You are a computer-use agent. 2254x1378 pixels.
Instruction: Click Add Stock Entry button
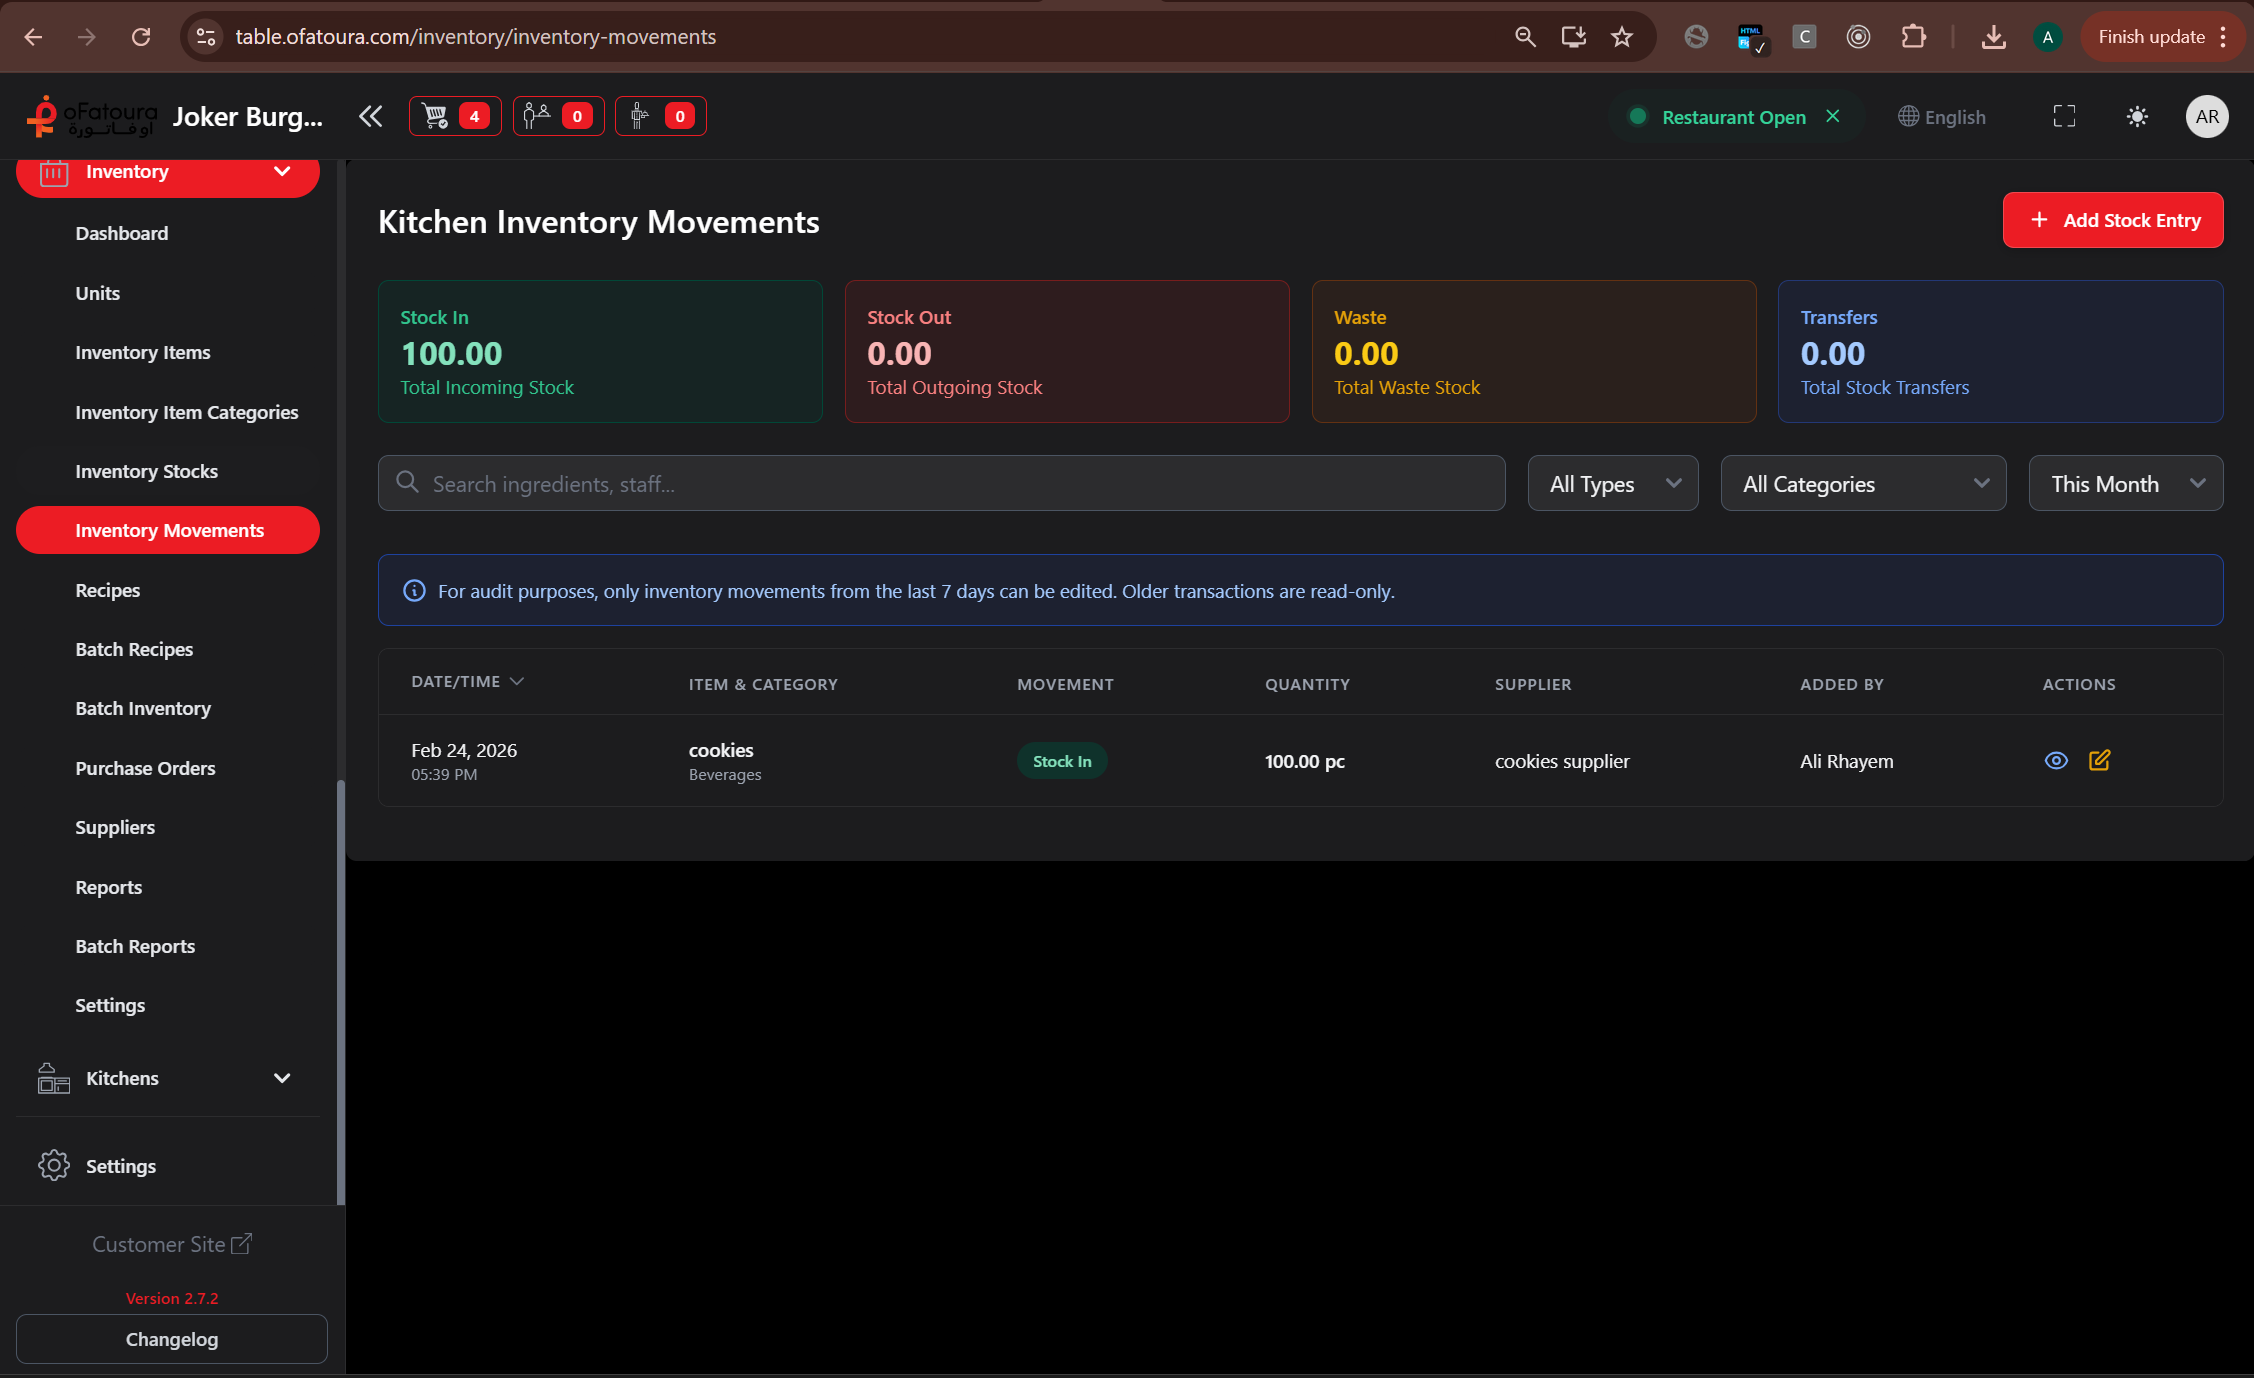pyautogui.click(x=2112, y=220)
